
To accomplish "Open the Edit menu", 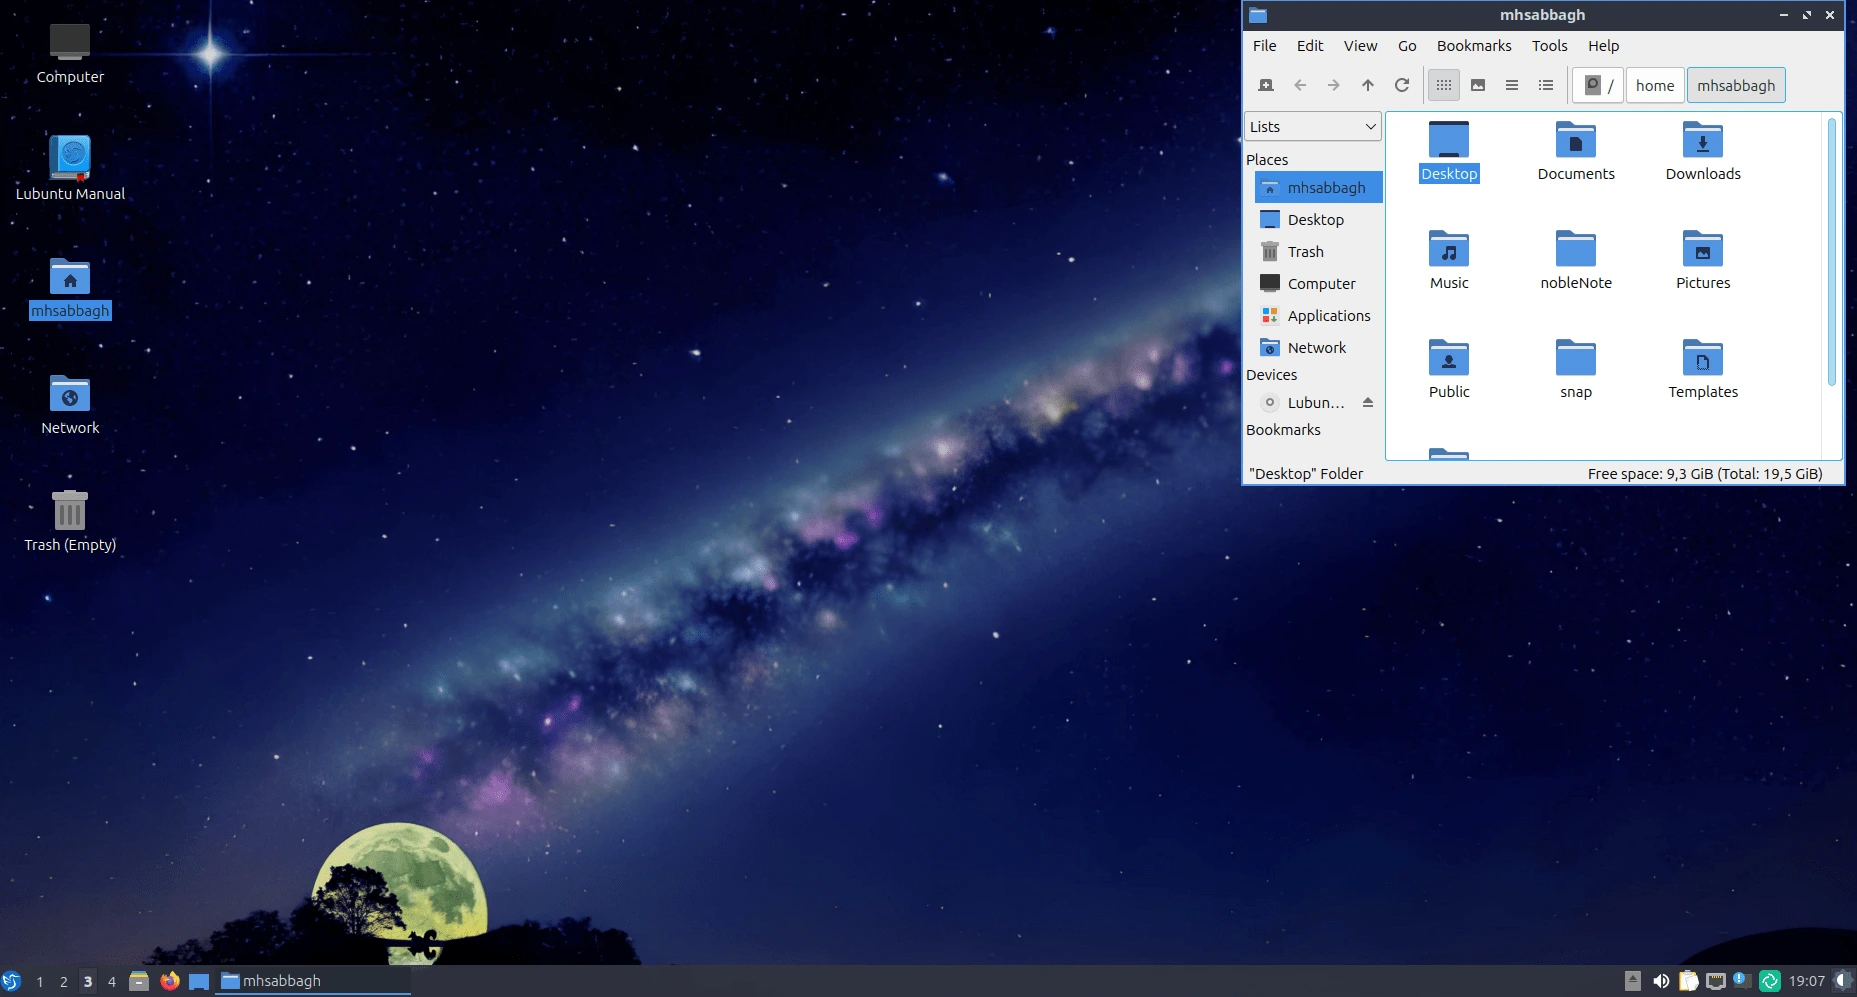I will [x=1310, y=46].
